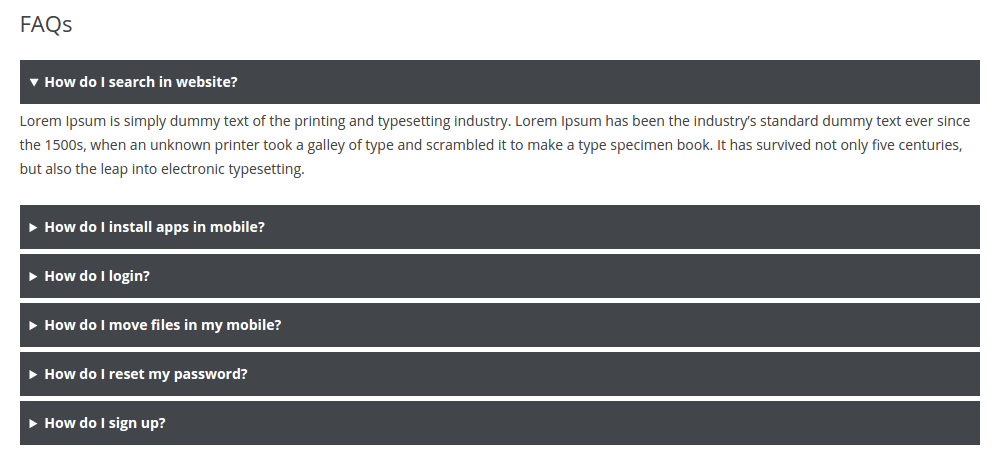
Task: Expand triangle next to install apps in mobile
Action: click(x=33, y=228)
